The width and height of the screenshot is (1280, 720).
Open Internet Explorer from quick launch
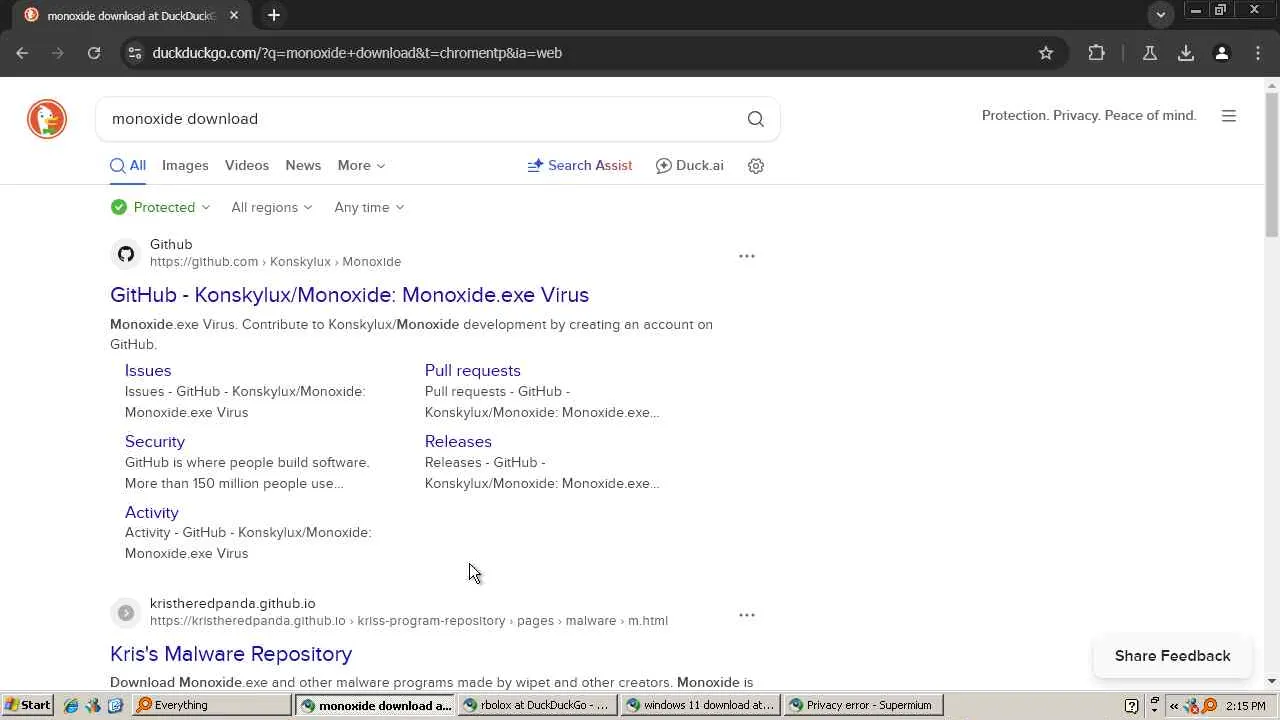pos(71,705)
